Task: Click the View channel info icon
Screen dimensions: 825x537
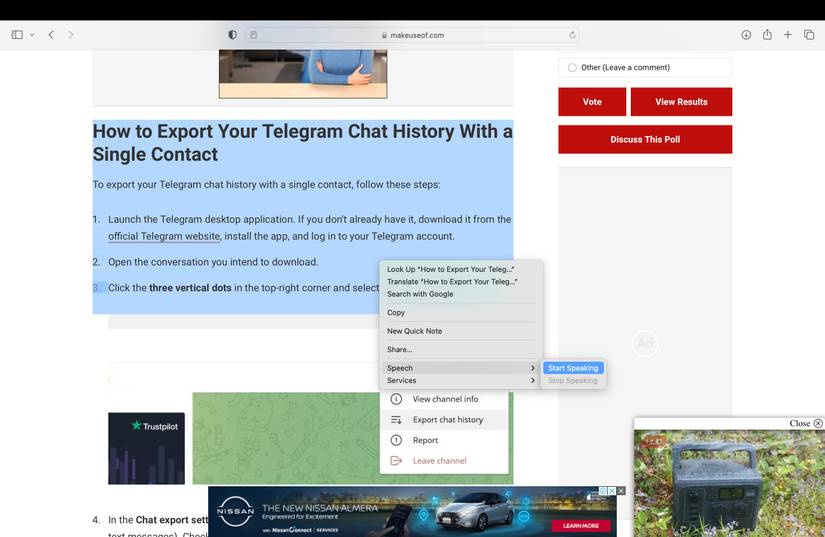Action: [396, 399]
